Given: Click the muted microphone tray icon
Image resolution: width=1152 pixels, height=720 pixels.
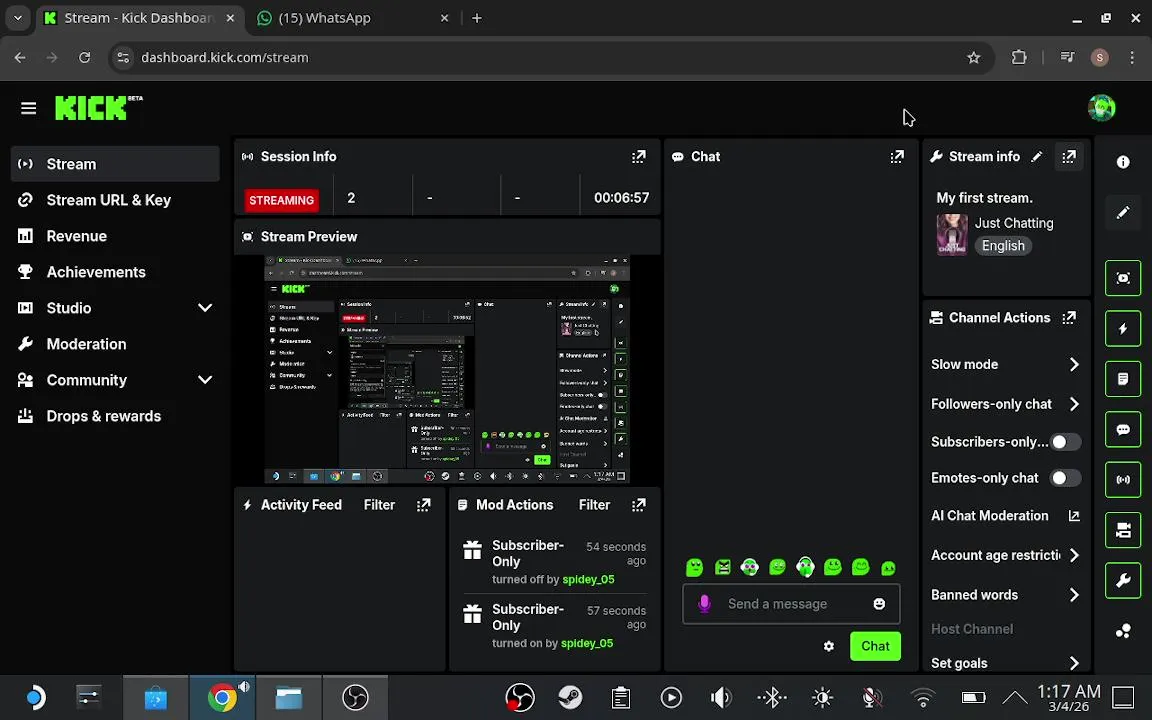Looking at the screenshot, I should 872,697.
